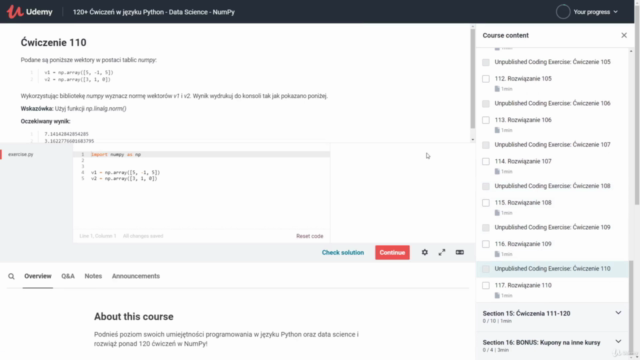Click the About this course heading
The width and height of the screenshot is (640, 360).
click(133, 317)
